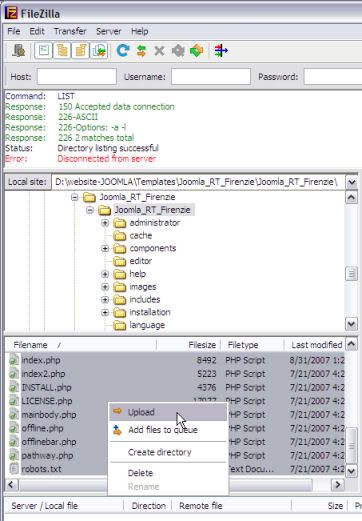The width and height of the screenshot is (362, 521).
Task: Open the Server menu
Action: pyautogui.click(x=108, y=31)
